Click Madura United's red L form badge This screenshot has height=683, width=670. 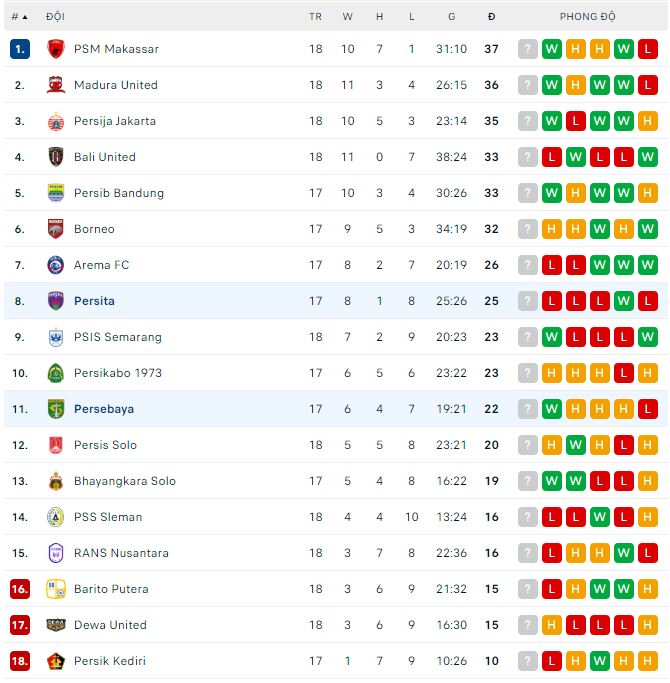[648, 85]
